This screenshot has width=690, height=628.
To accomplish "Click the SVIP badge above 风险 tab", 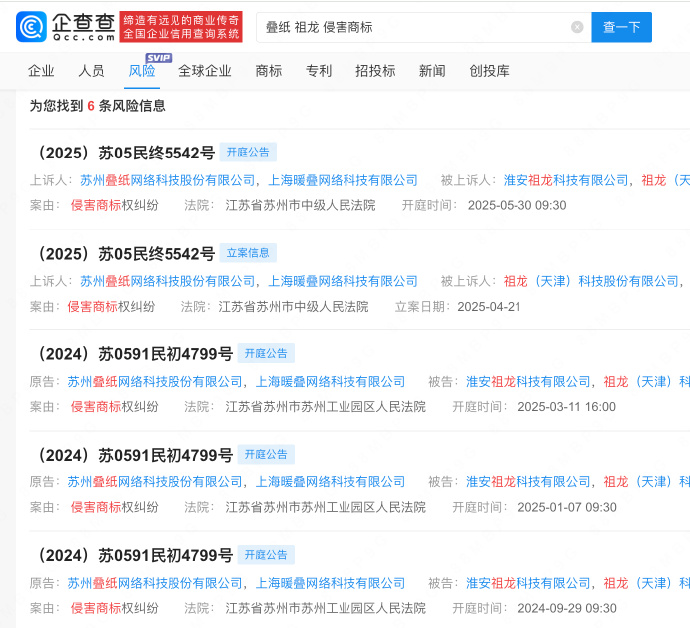I will click(158, 58).
